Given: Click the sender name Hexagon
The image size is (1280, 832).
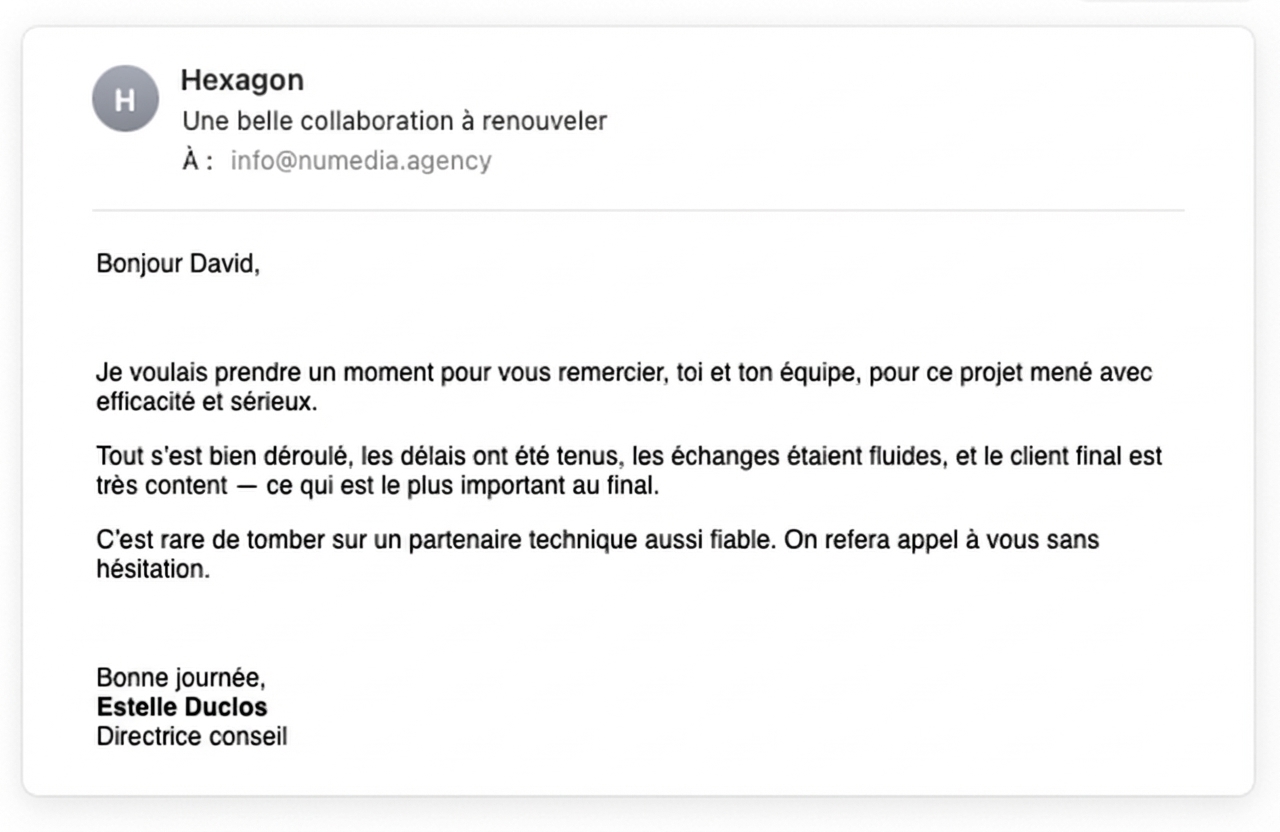Looking at the screenshot, I should coord(242,80).
